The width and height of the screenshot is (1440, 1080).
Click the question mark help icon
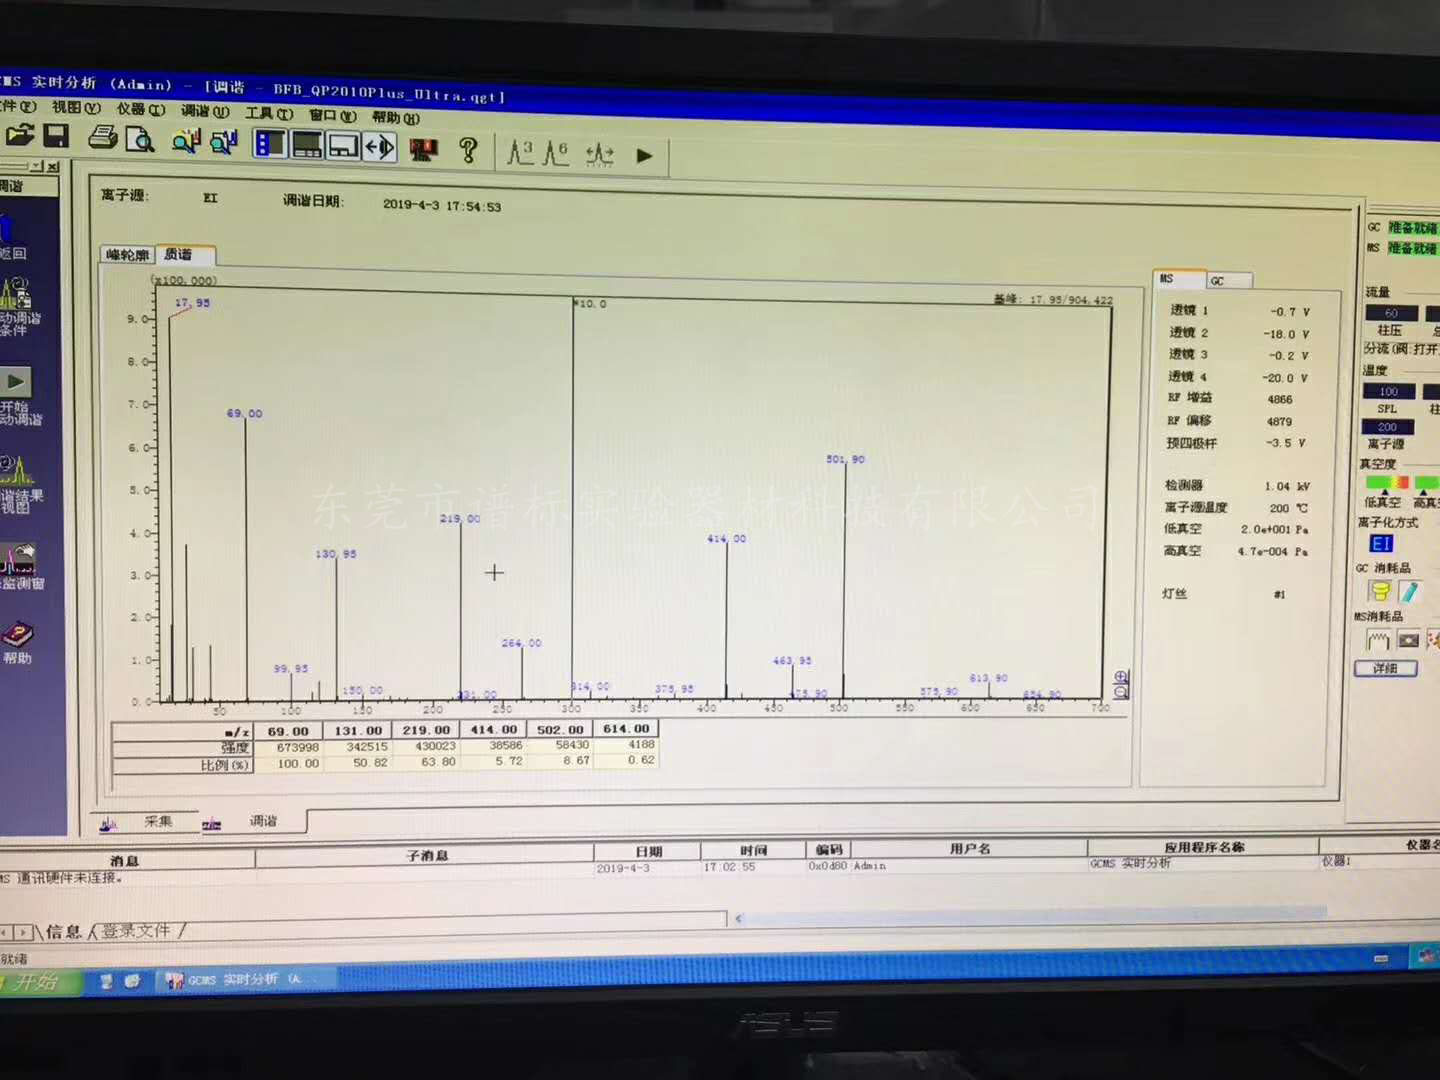pyautogui.click(x=468, y=150)
